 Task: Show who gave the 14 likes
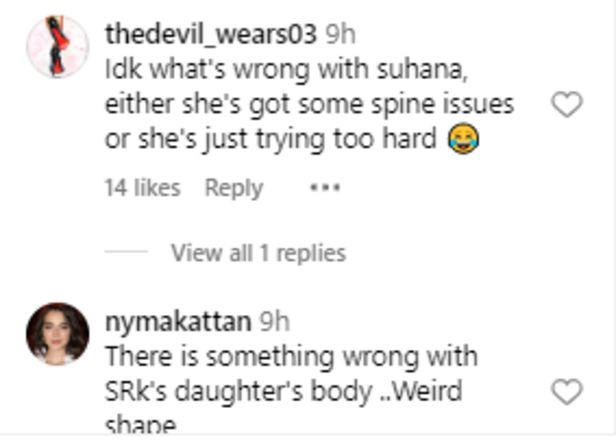click(143, 187)
